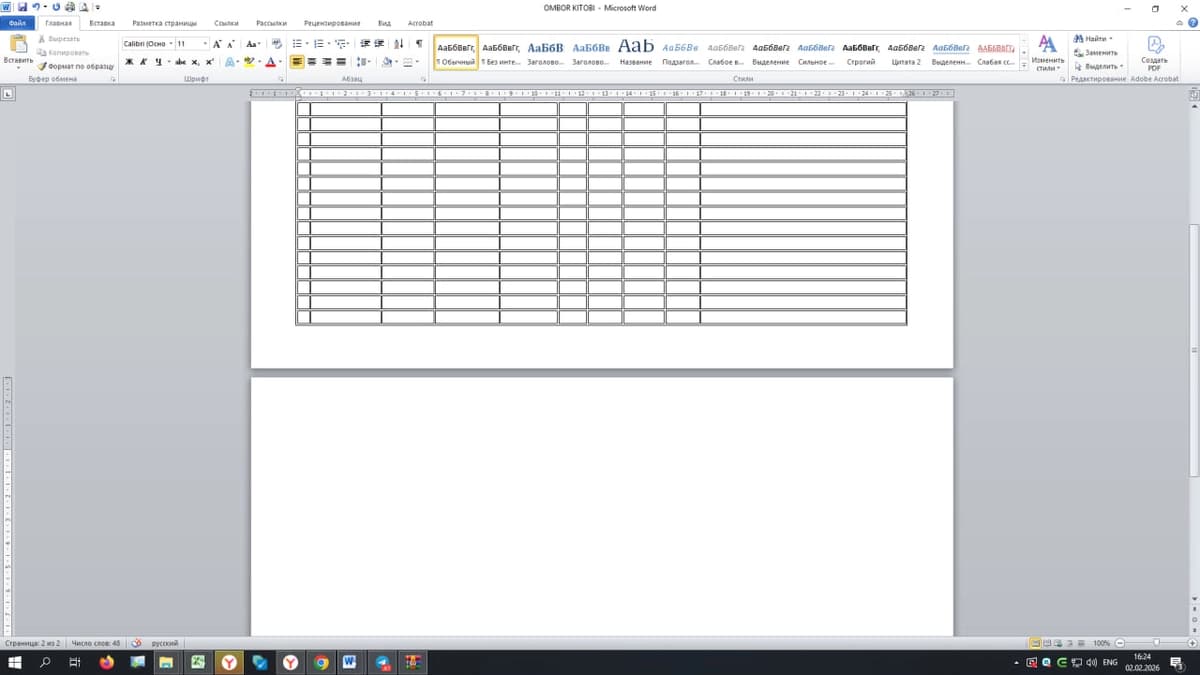Click the numbered list icon
Viewport: 1200px width, 675px height.
pos(318,44)
